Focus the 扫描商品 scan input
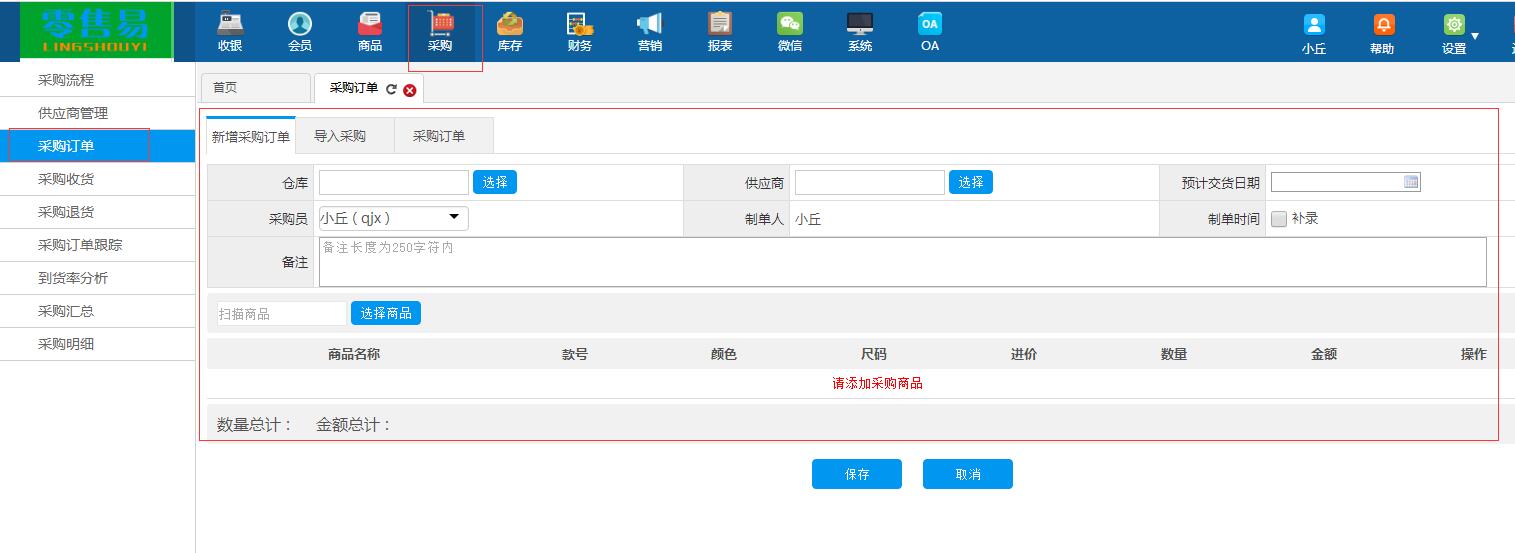The width and height of the screenshot is (1515, 553). click(282, 313)
